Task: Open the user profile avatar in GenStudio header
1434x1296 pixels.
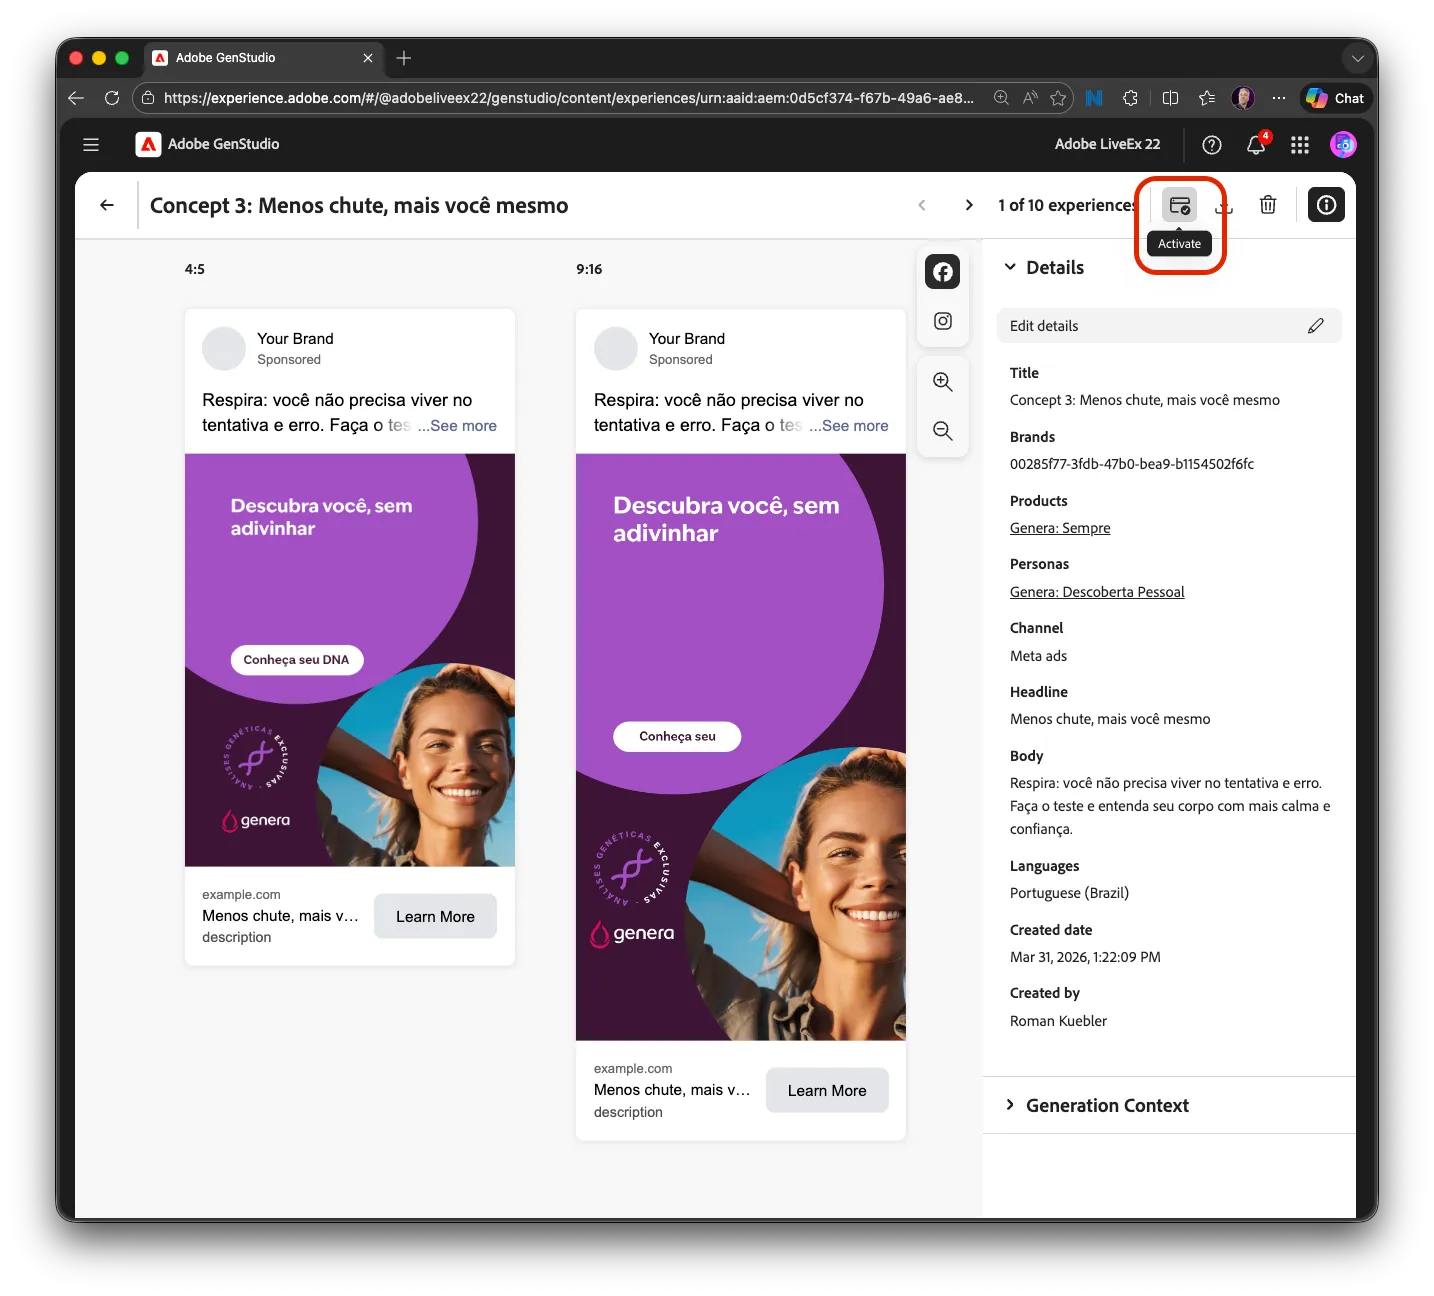Action: 1343,145
